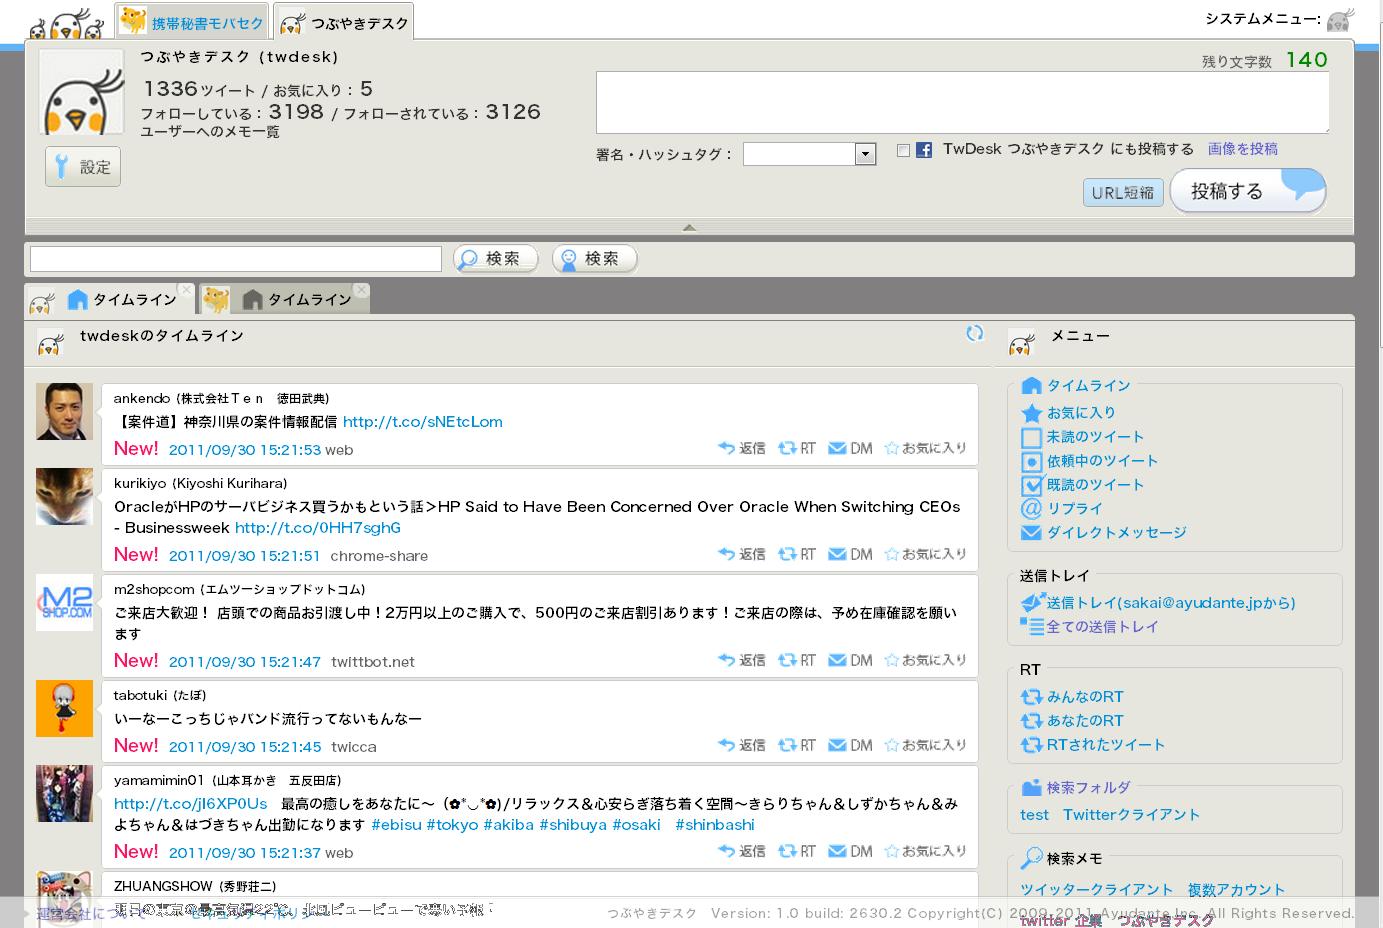Click the twdesk profile avatar
The height and width of the screenshot is (928, 1383).
coord(81,92)
